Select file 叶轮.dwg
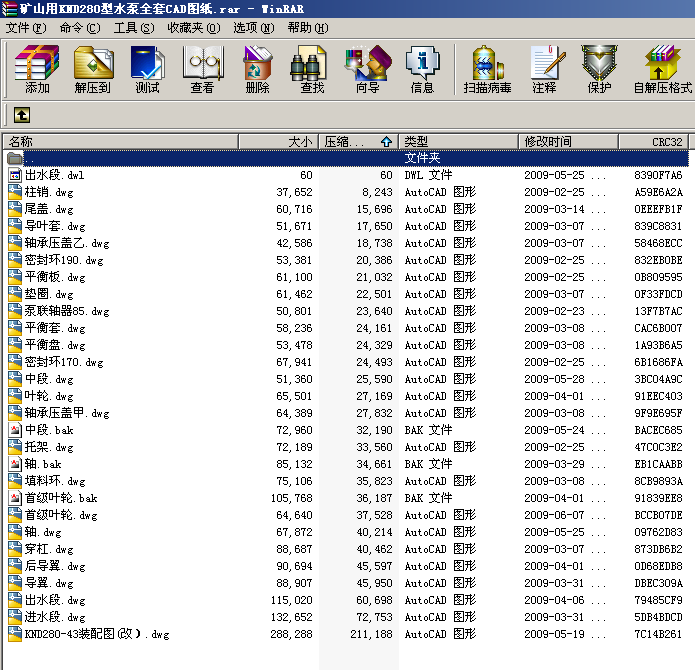Viewport: 695px width, 670px height. (49, 396)
